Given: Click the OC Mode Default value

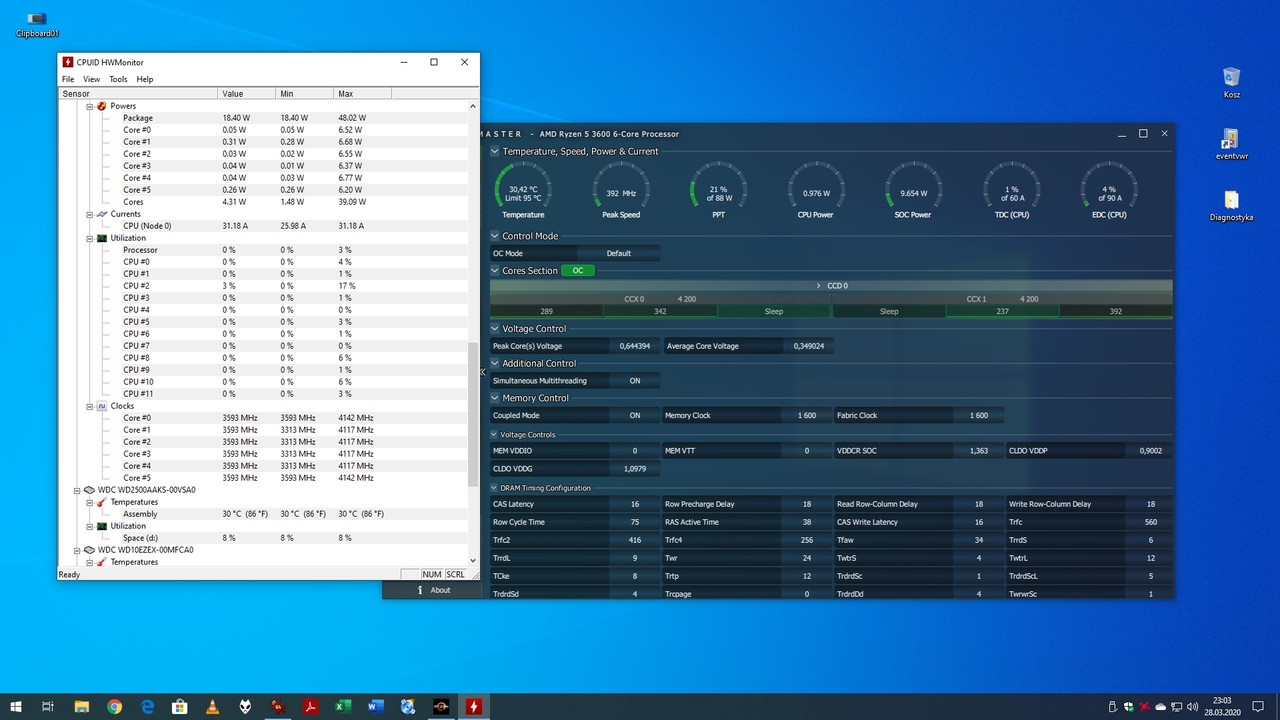Looking at the screenshot, I should click(x=618, y=253).
